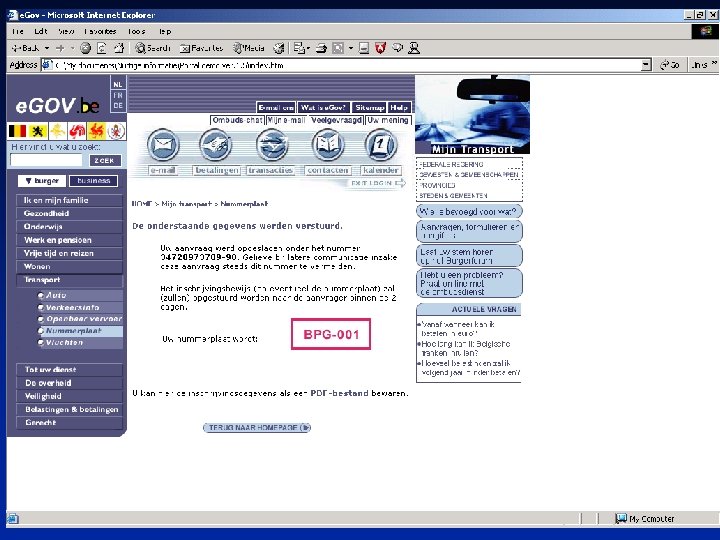The image size is (720, 540).
Task: Switch language to NL
Action: coord(118,84)
